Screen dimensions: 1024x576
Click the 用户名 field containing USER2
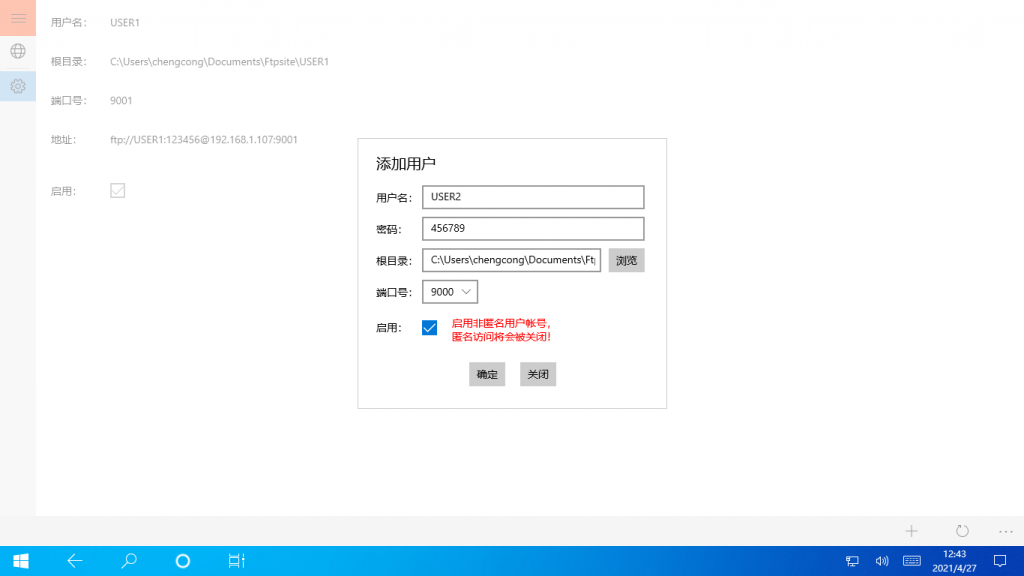533,197
